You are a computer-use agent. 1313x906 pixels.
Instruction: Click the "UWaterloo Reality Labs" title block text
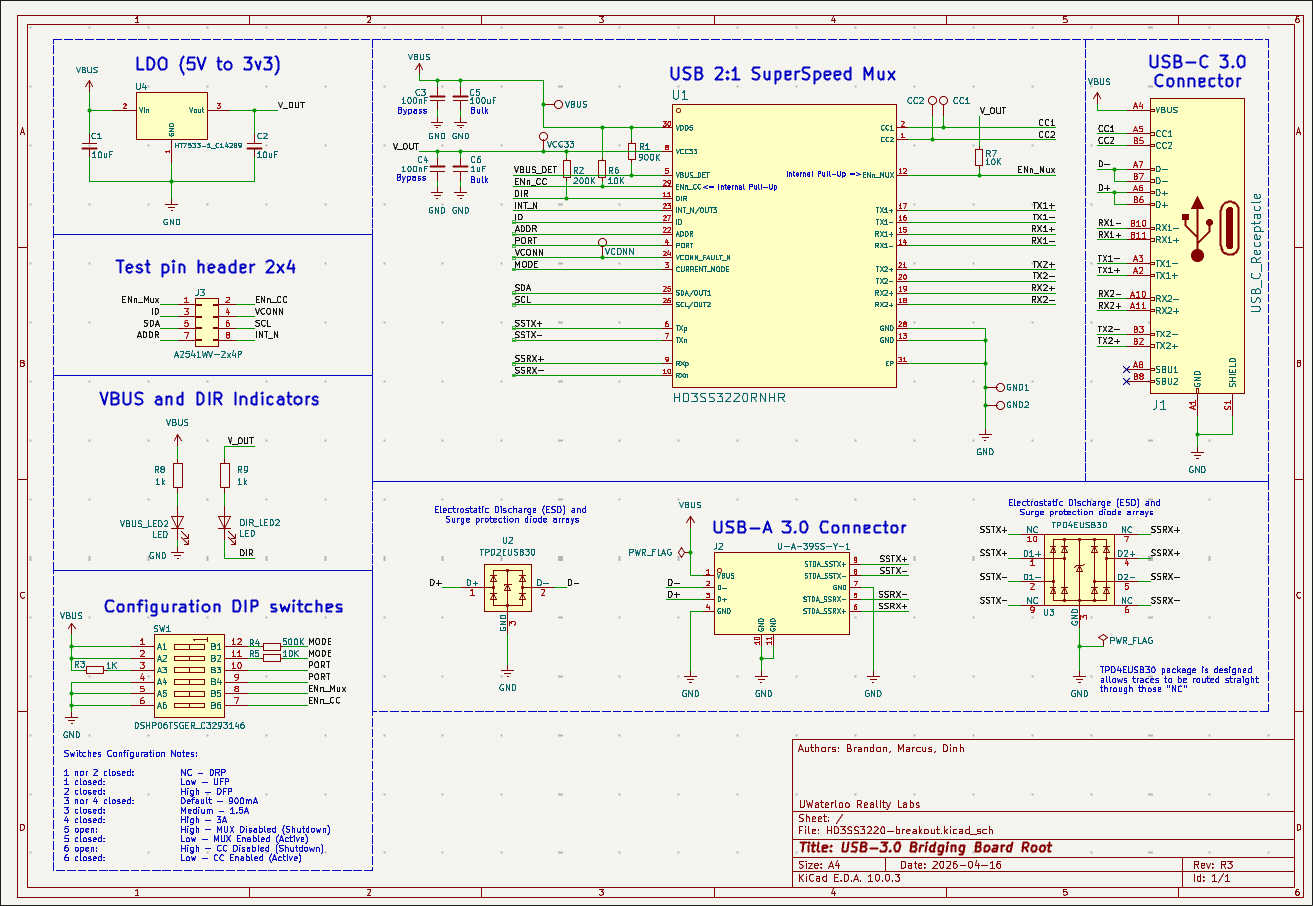[x=860, y=804]
